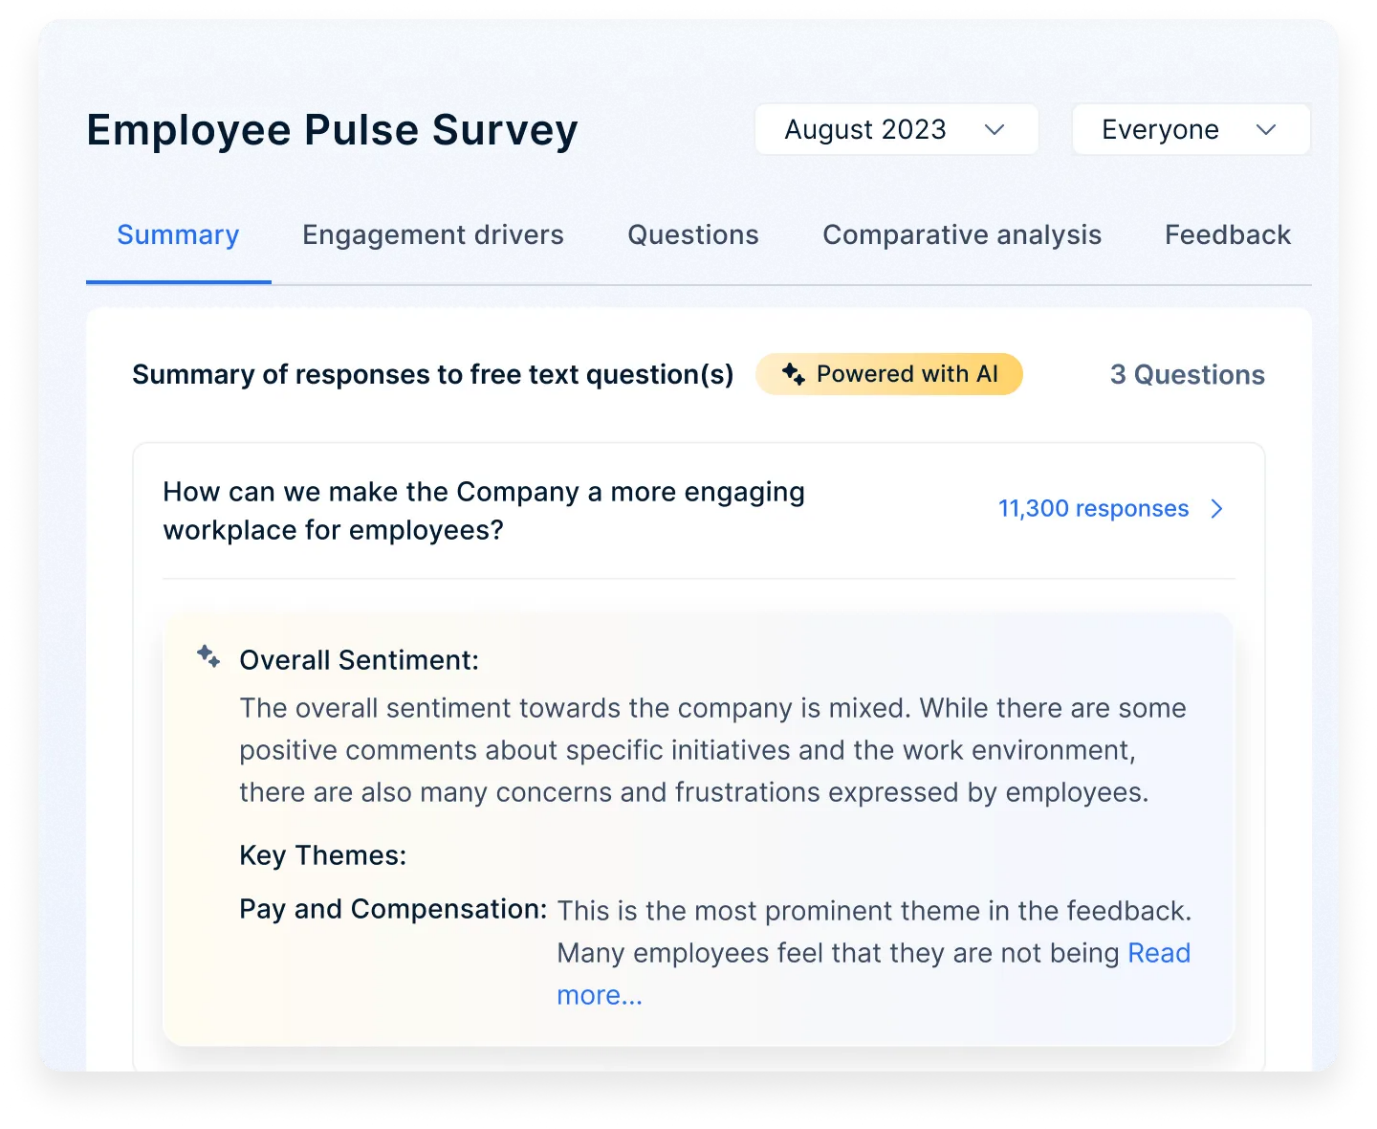Click the dropdown arrow in the August 2023 selector
Viewport: 1377px width, 1129px height.
click(x=994, y=129)
